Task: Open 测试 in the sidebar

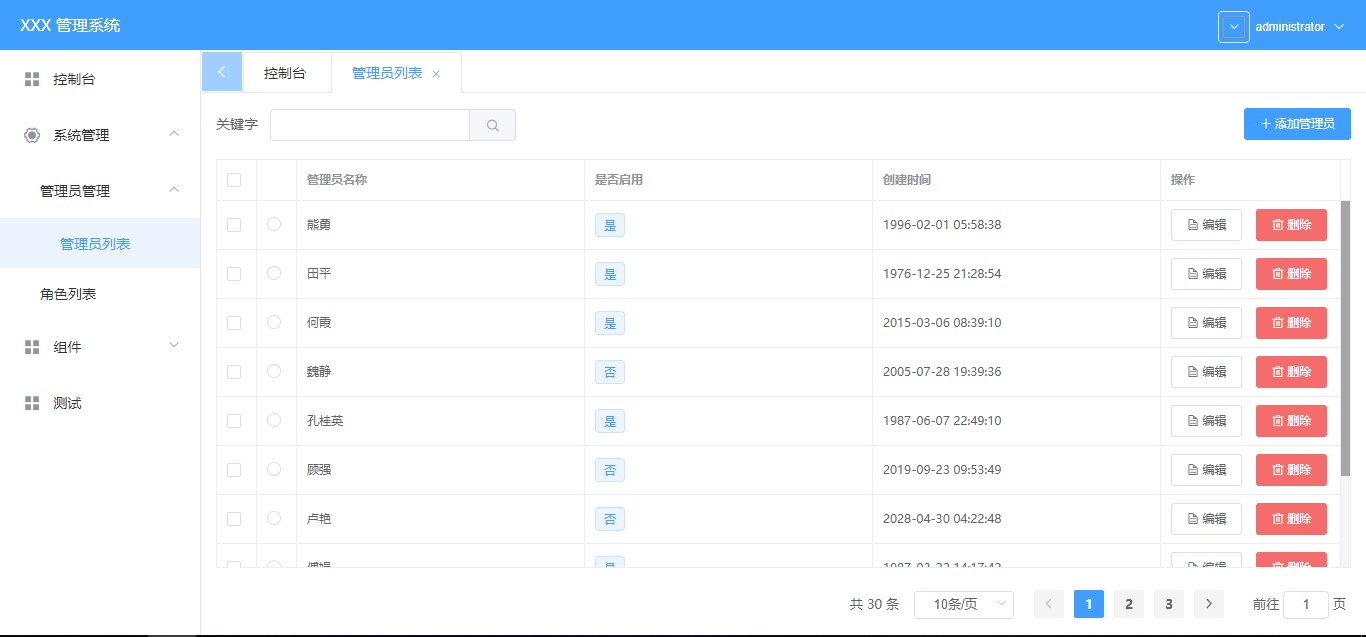Action: [x=100, y=403]
